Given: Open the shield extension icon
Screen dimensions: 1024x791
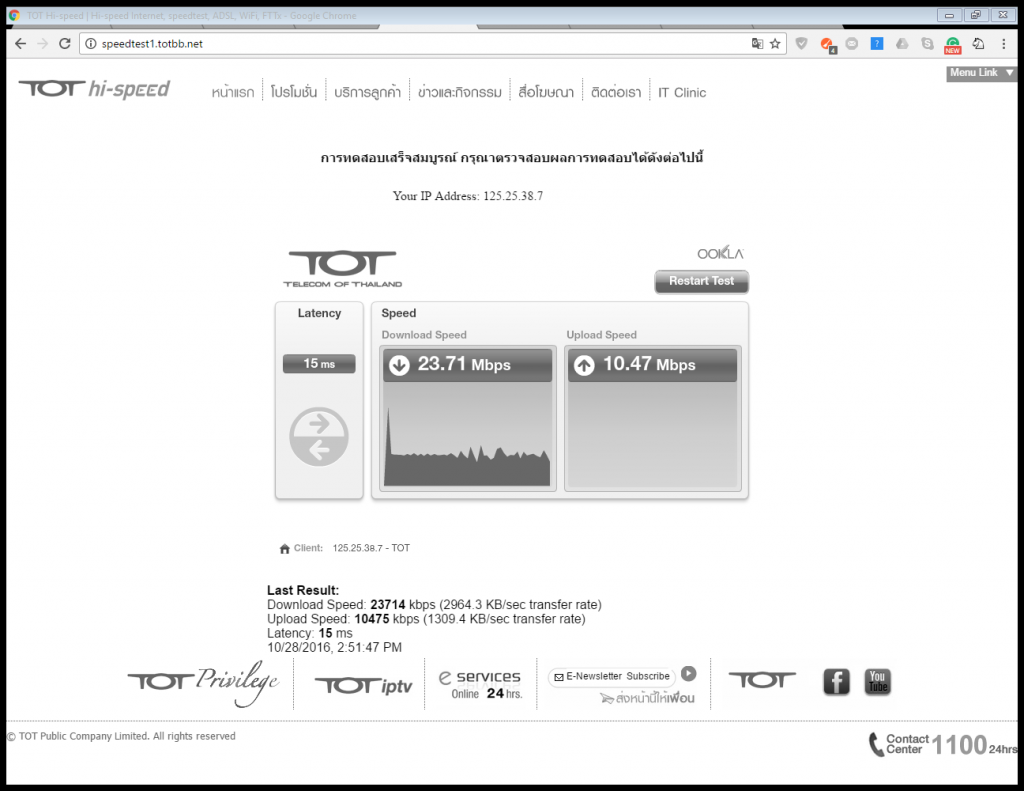Looking at the screenshot, I should 801,44.
